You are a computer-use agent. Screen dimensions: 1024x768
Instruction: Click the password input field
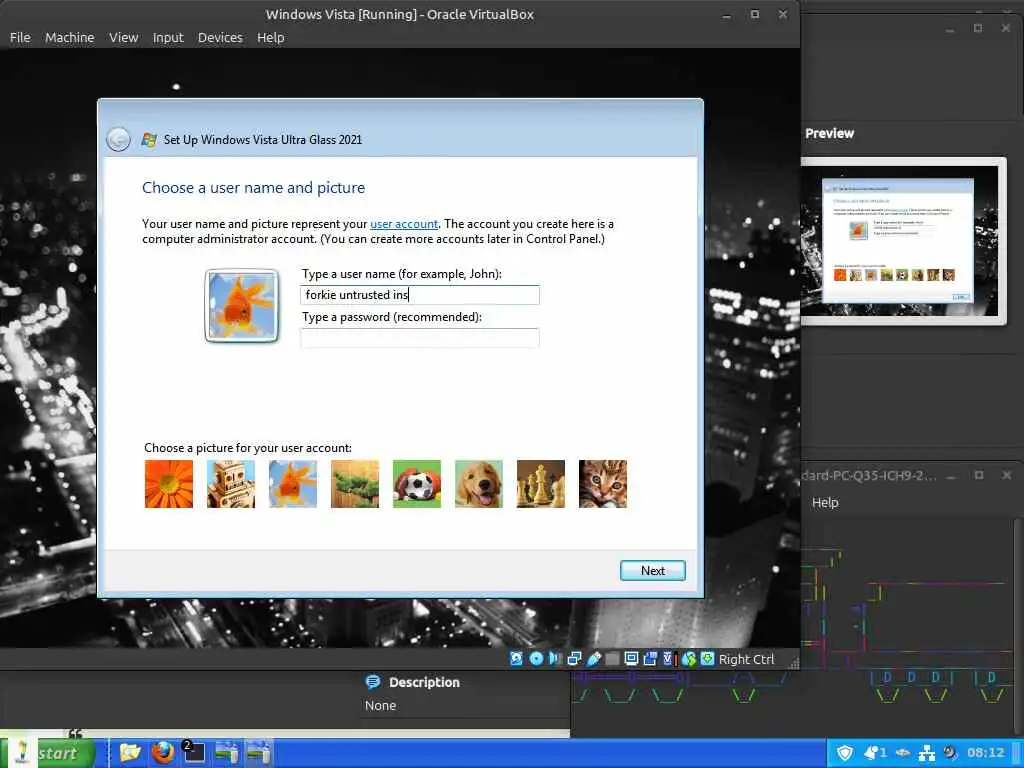pyautogui.click(x=420, y=338)
